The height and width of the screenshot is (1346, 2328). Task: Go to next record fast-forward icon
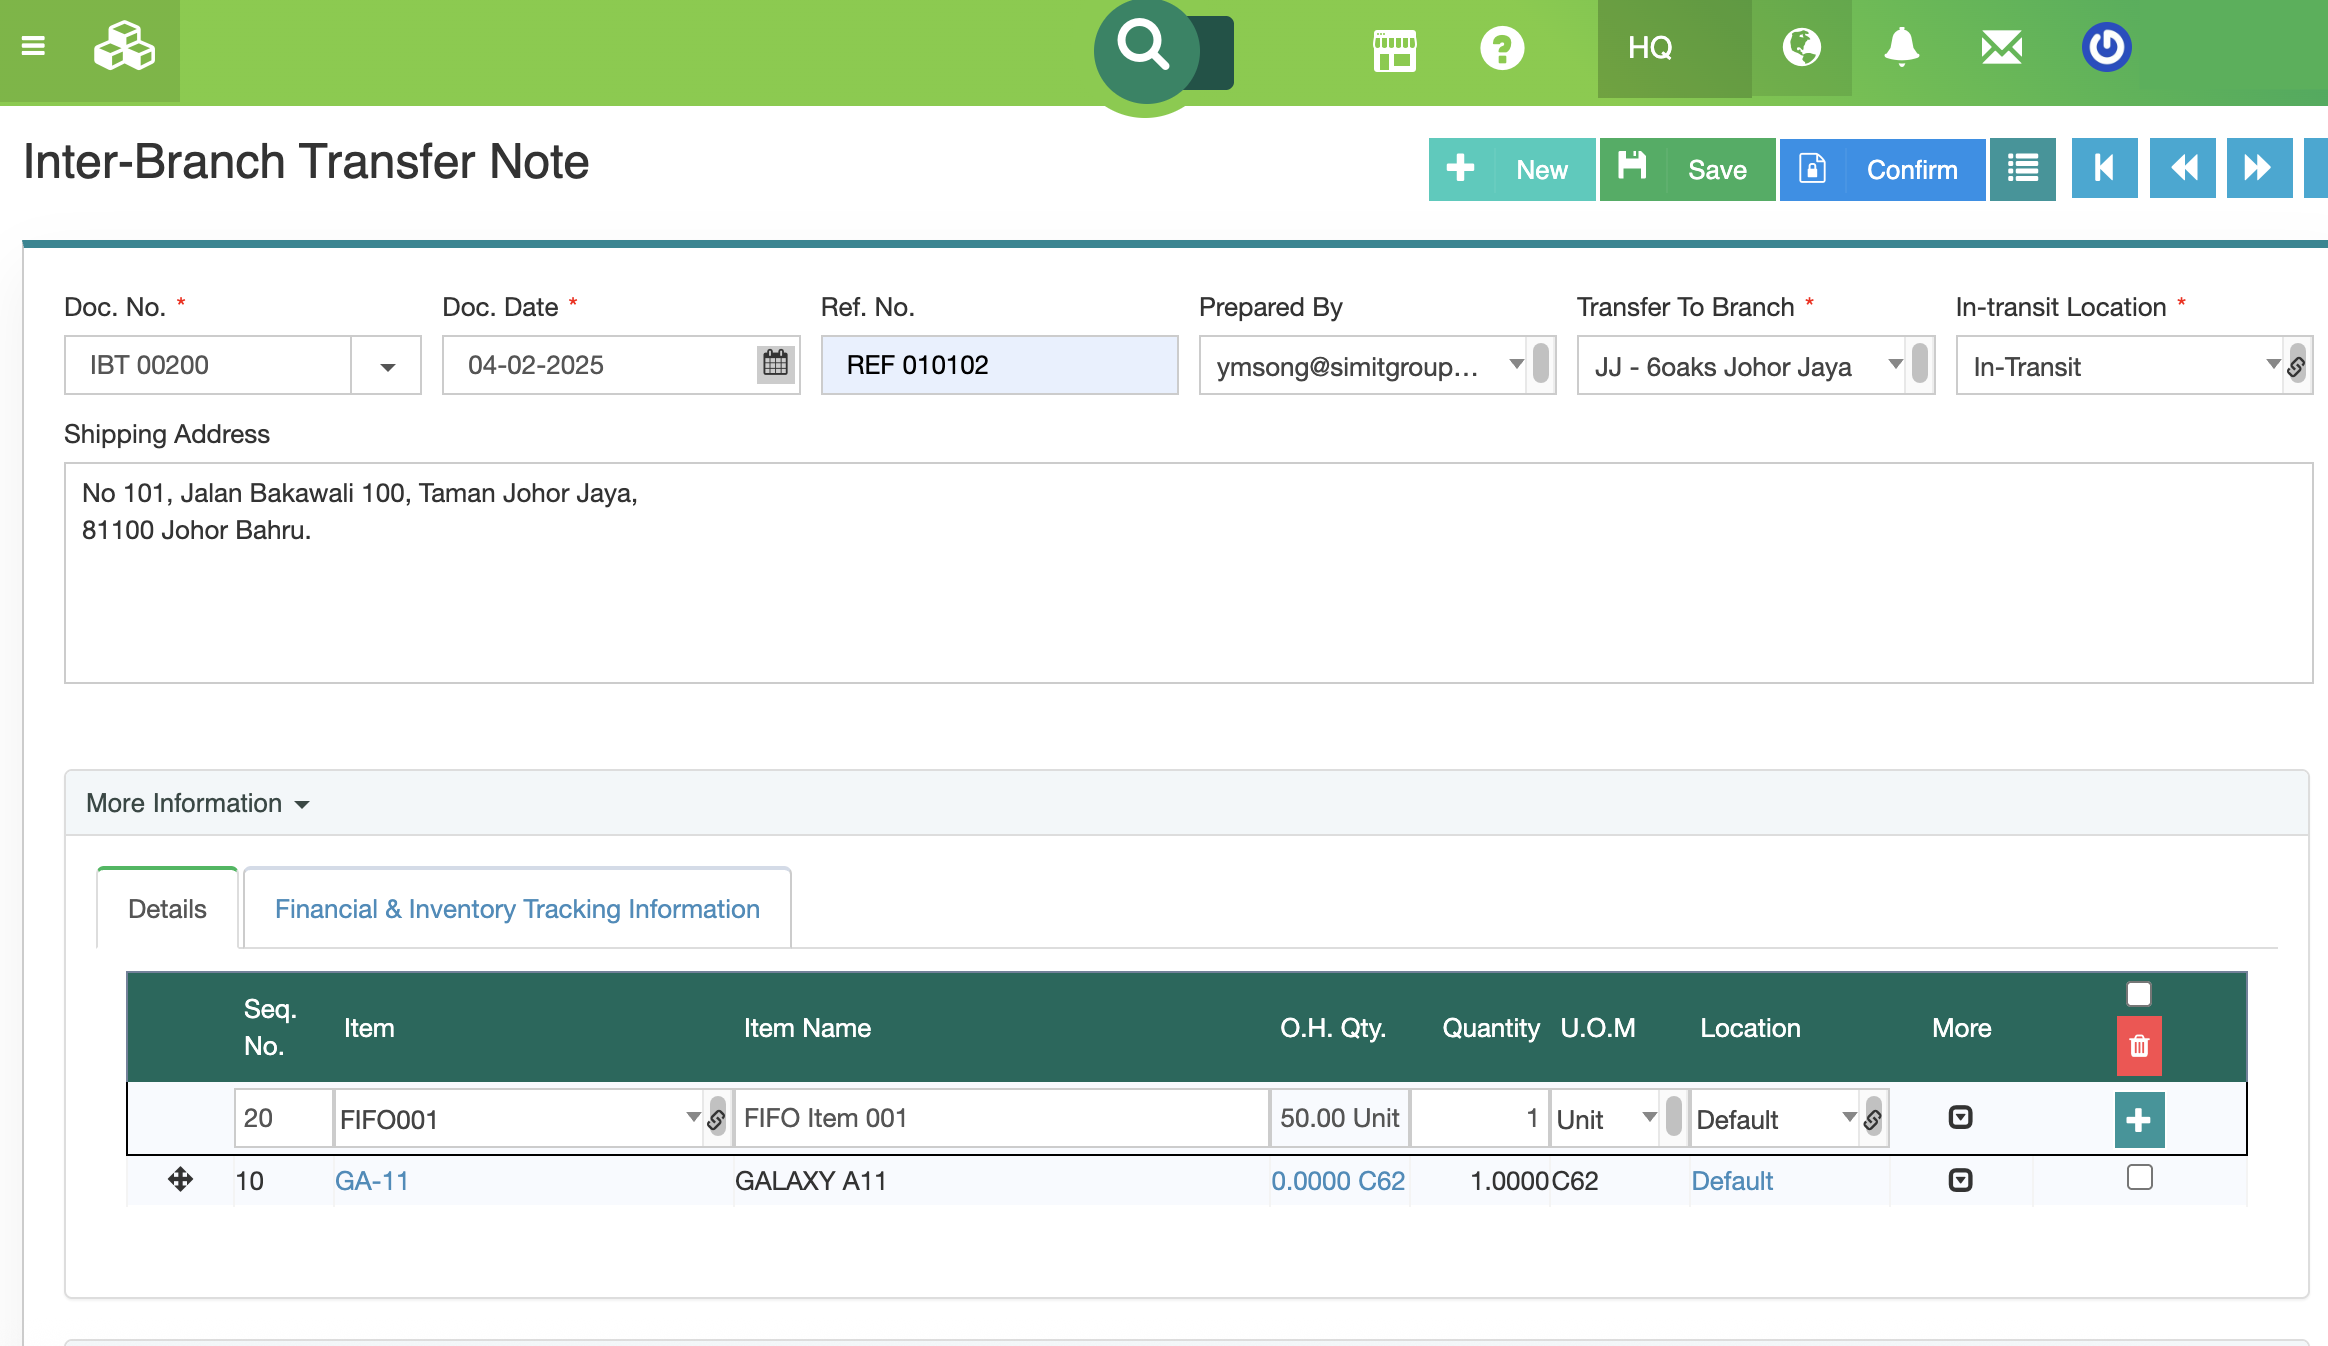2258,168
